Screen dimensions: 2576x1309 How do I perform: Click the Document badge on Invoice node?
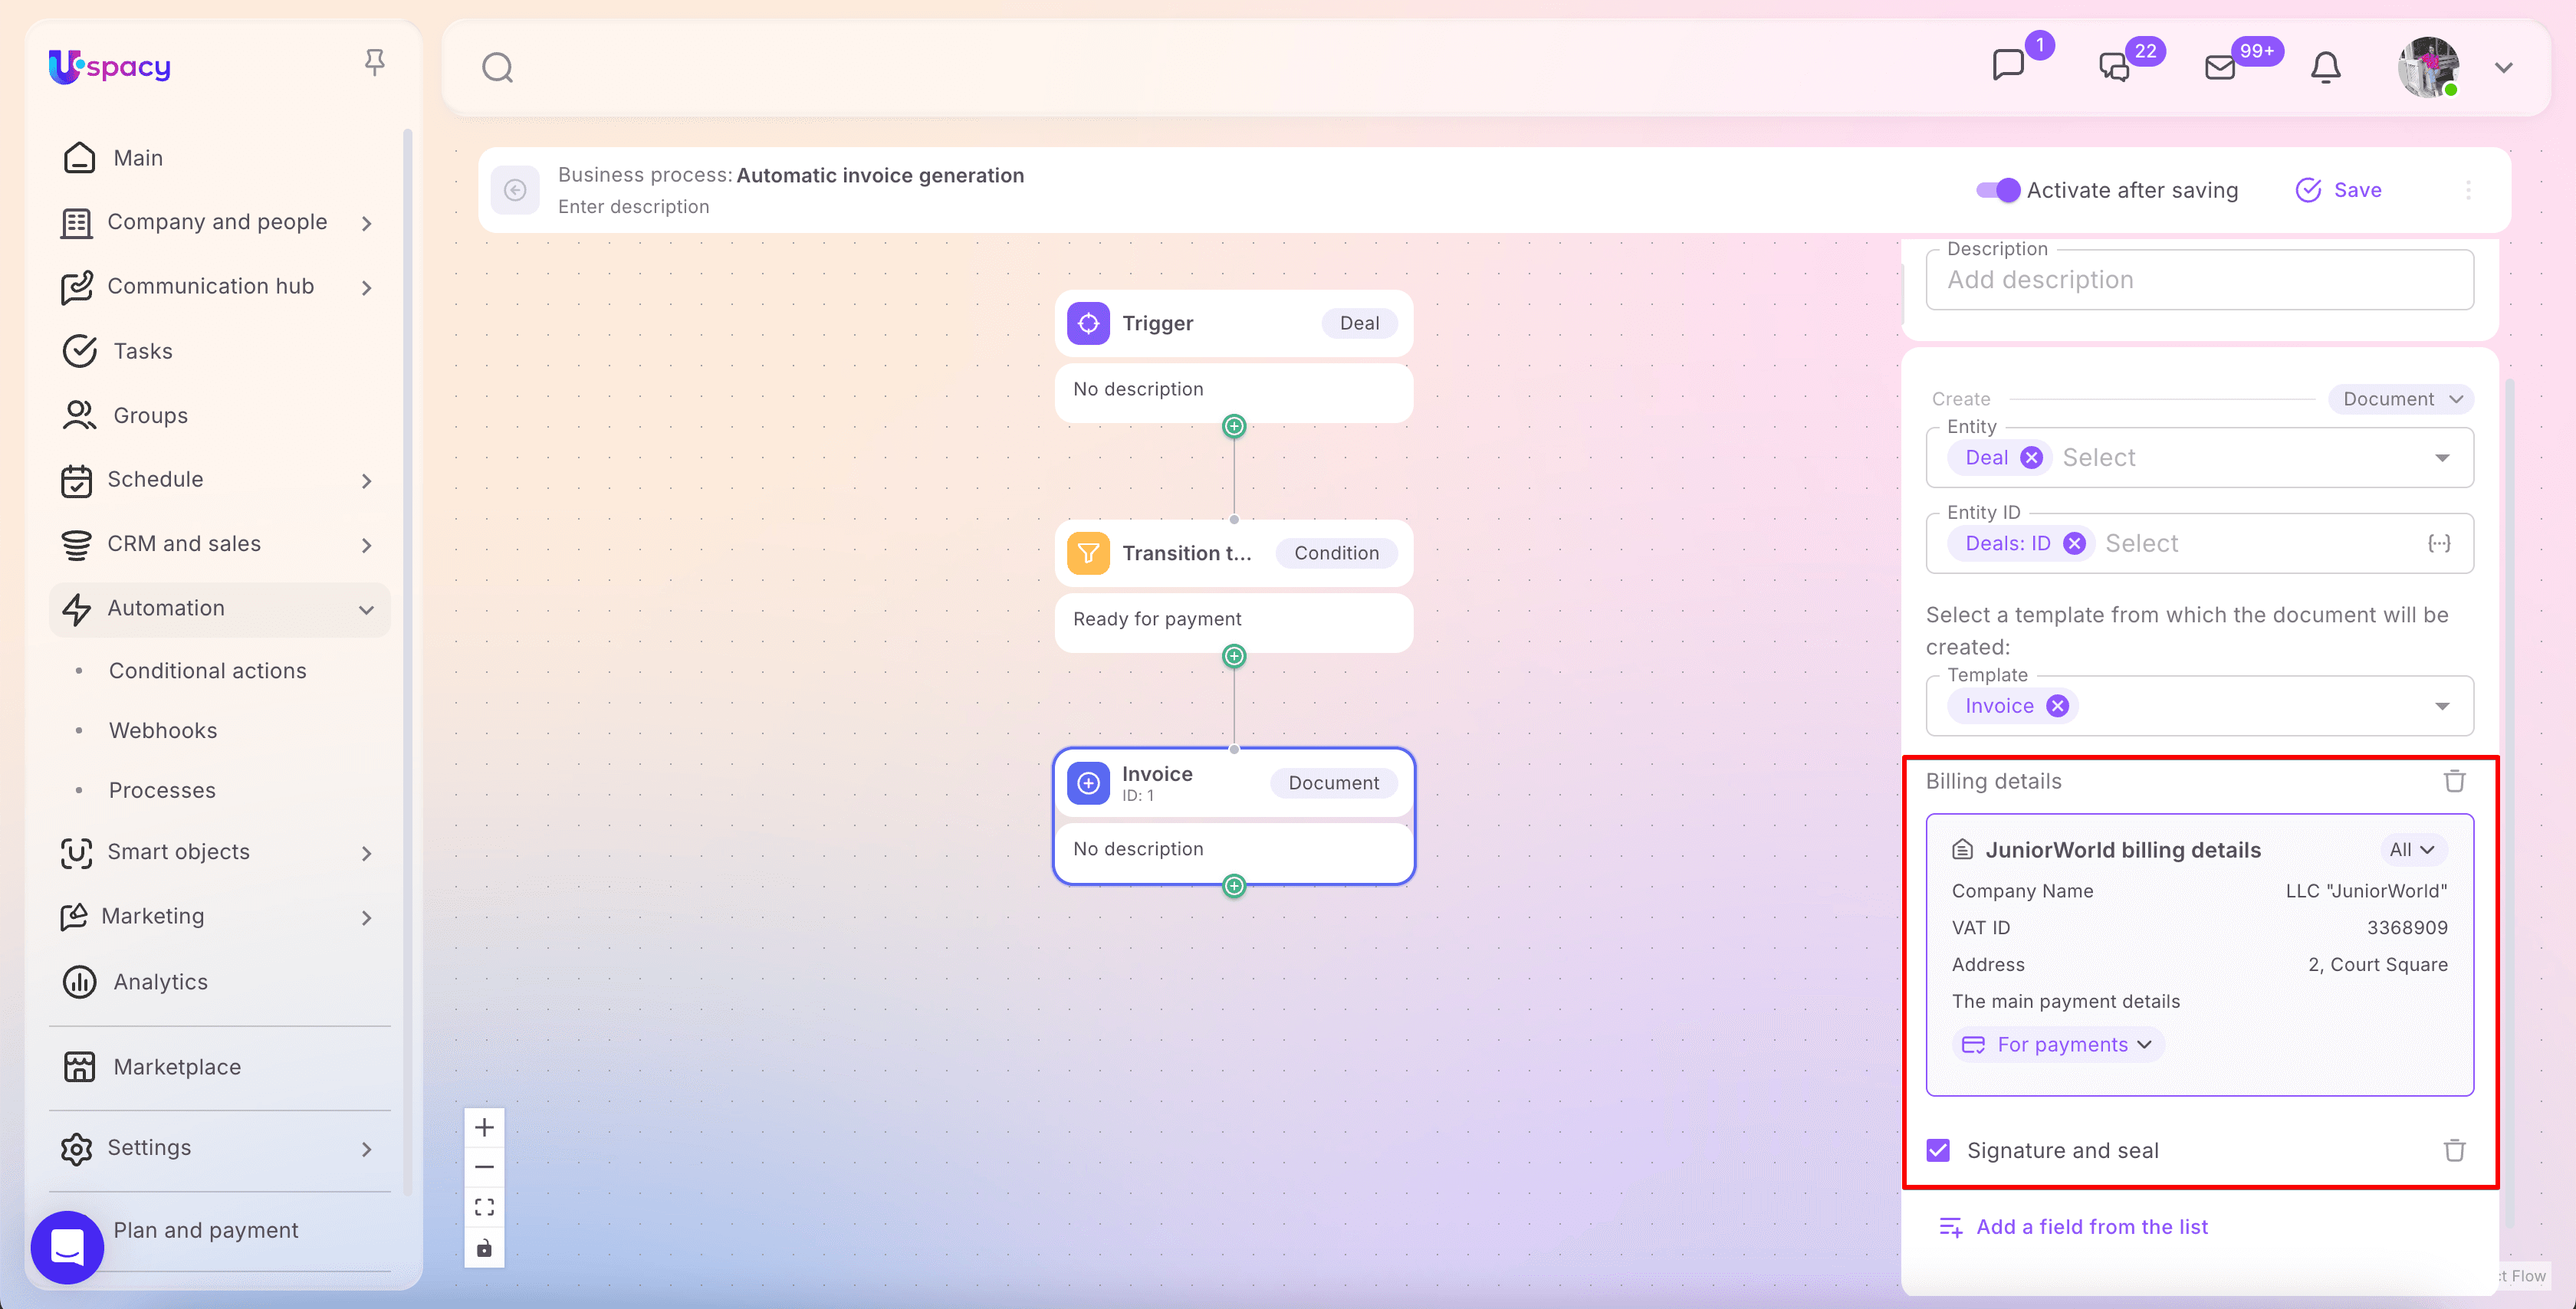[1333, 783]
